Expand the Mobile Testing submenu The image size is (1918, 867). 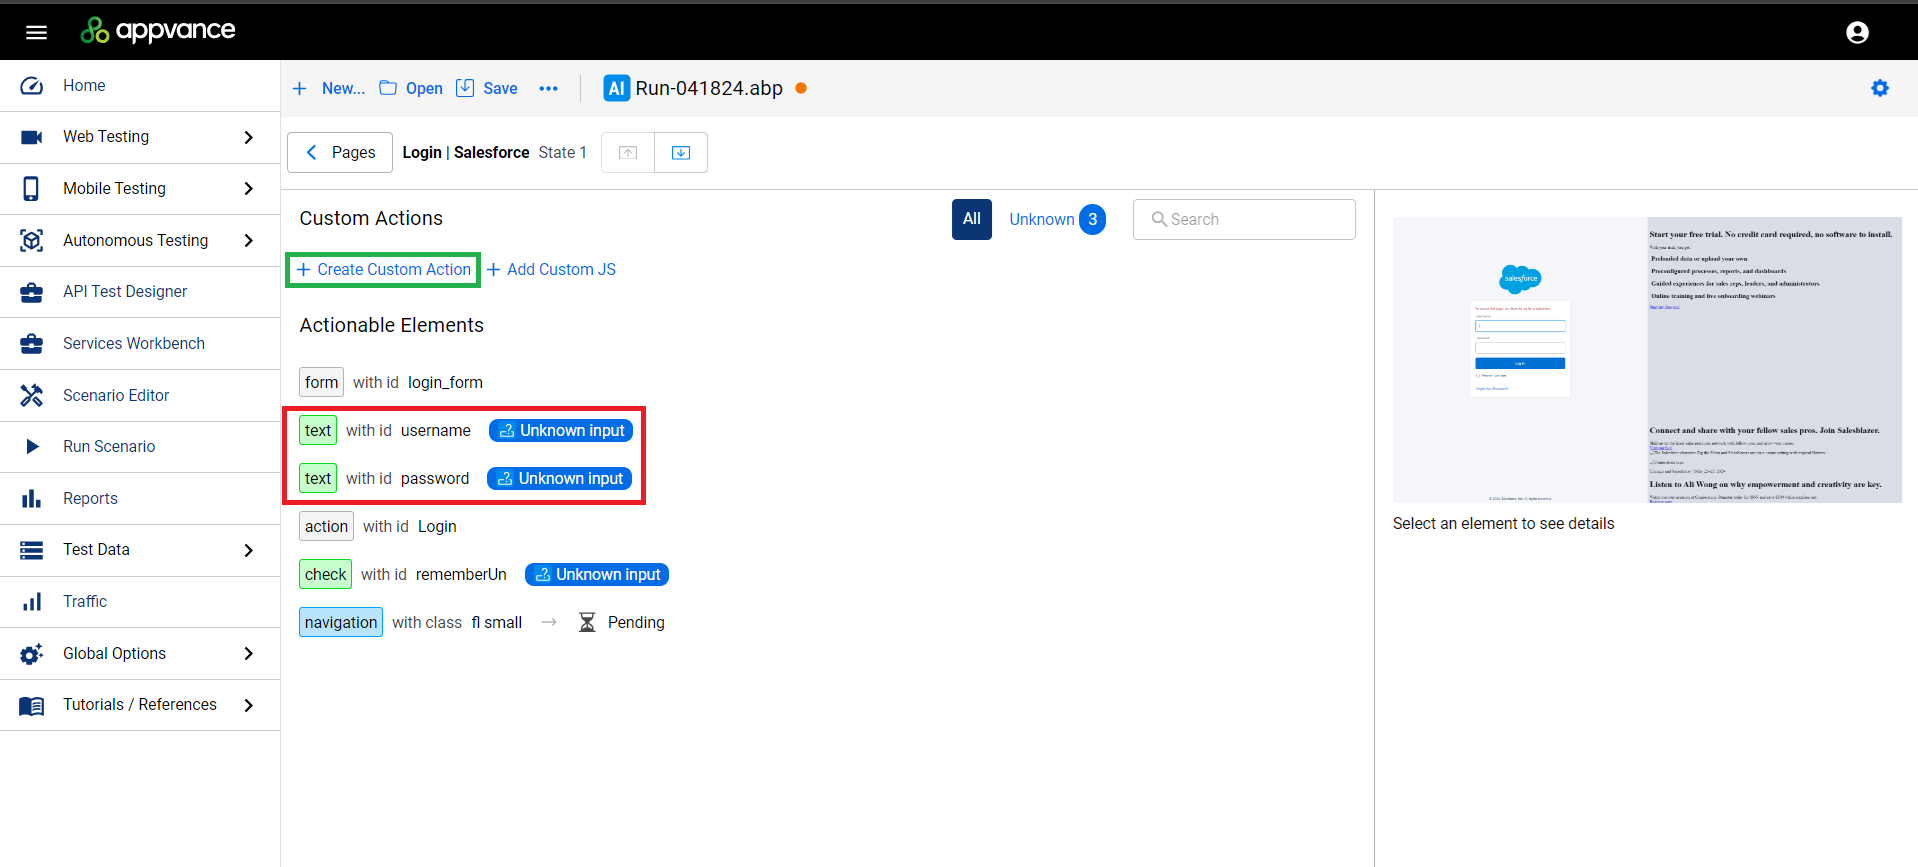(x=249, y=189)
